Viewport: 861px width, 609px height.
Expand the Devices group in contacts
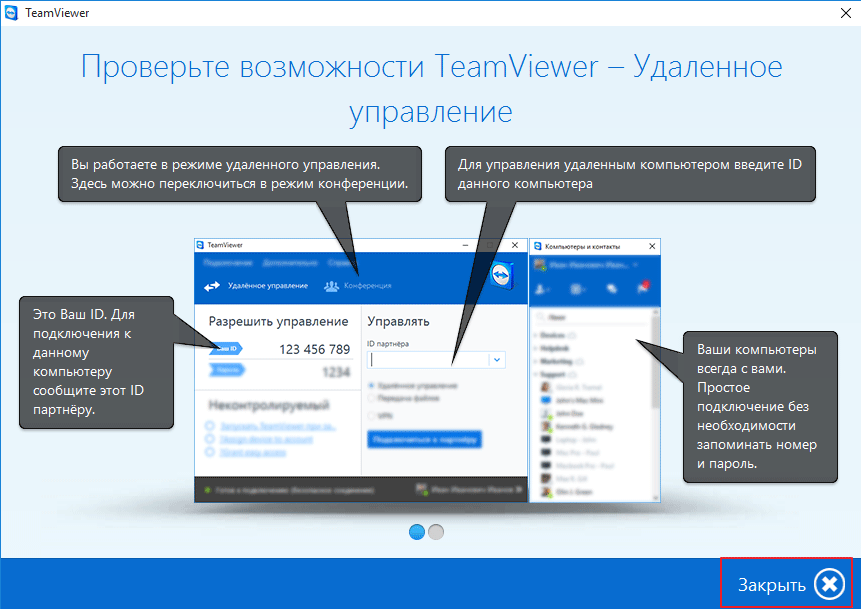tap(537, 335)
